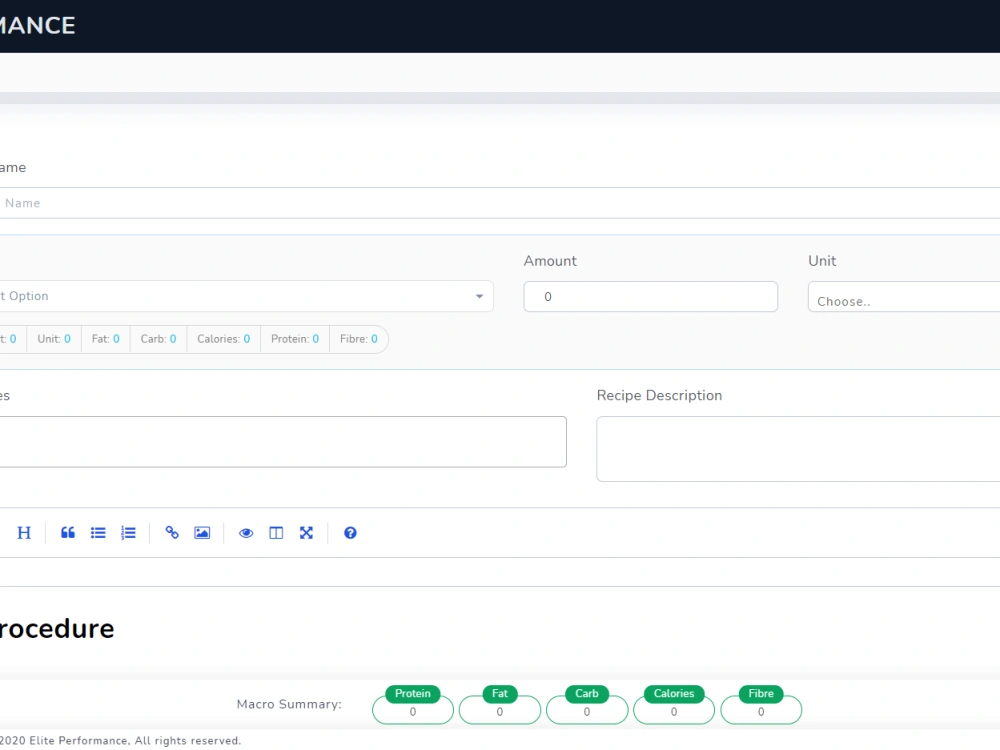This screenshot has width=1000, height=750.
Task: Create a numbered list
Action: (x=128, y=533)
